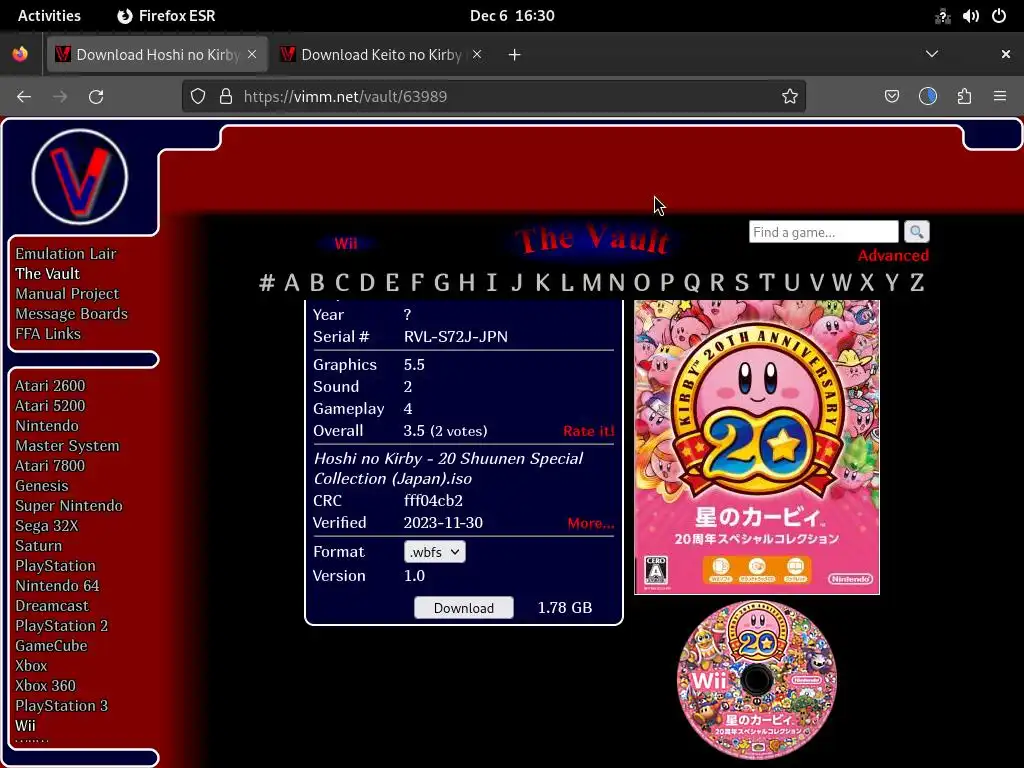Open the Firefox hamburger application menu
Screen dimensions: 1024x768
[1000, 97]
